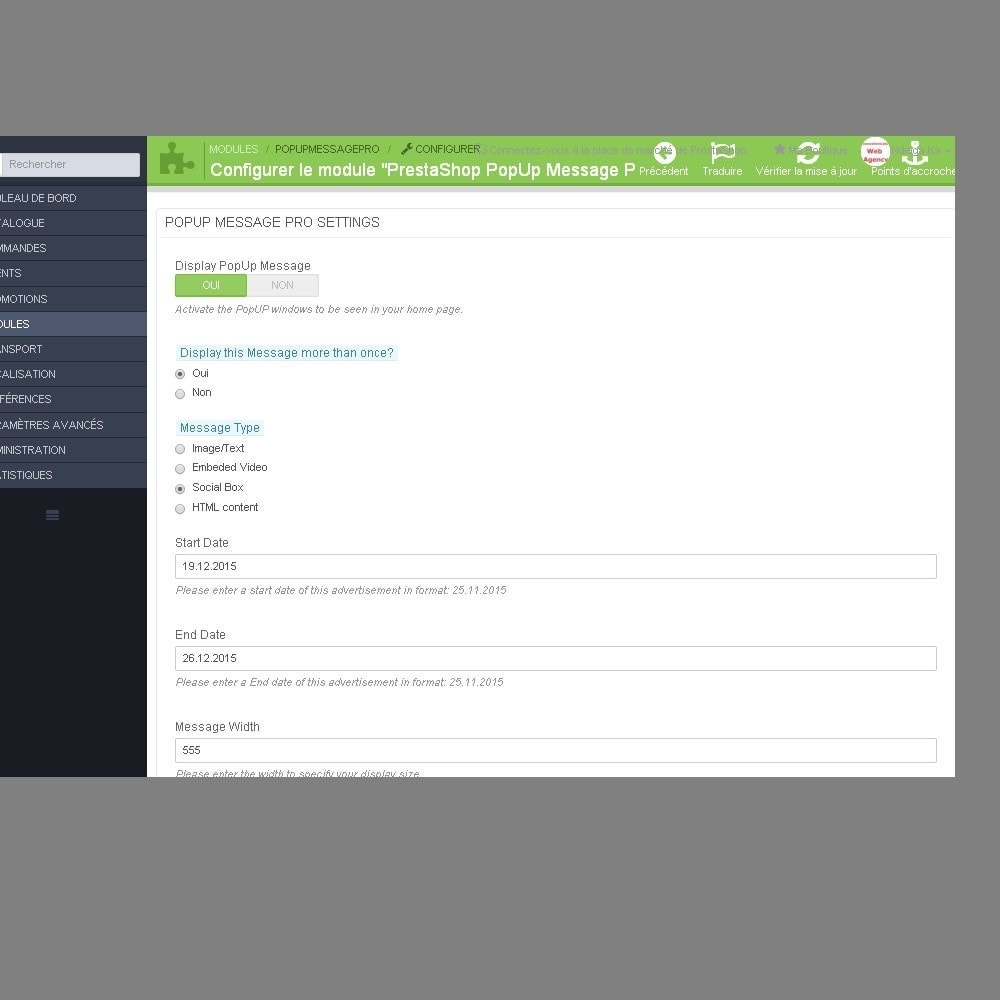The image size is (1000, 1000).
Task: Open the Préférences menu
Action: (73, 399)
